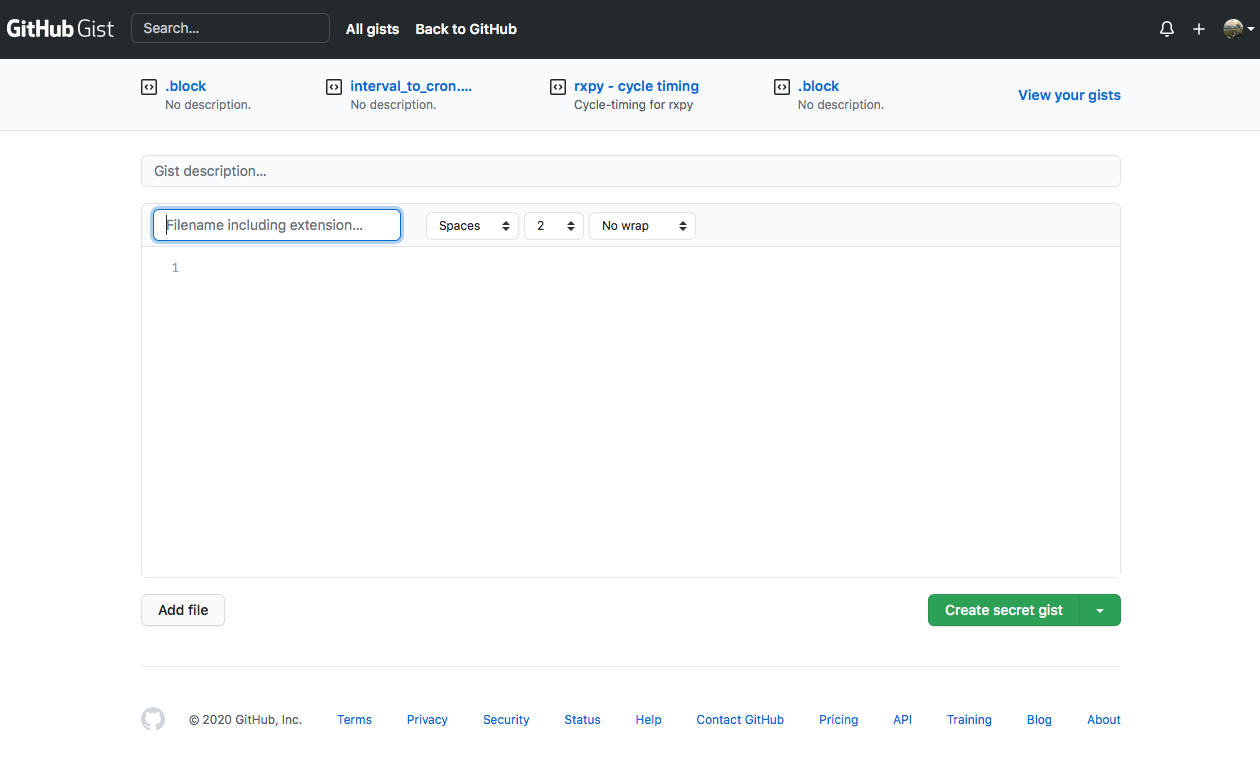
Task: Click the Gist description field
Action: click(630, 171)
